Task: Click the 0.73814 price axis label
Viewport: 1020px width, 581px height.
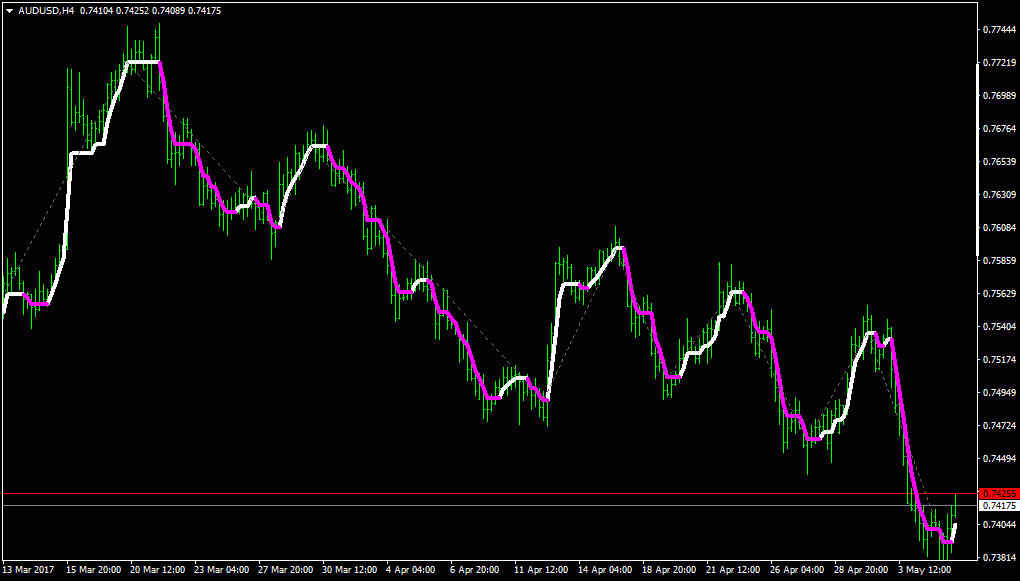Action: click(1000, 558)
